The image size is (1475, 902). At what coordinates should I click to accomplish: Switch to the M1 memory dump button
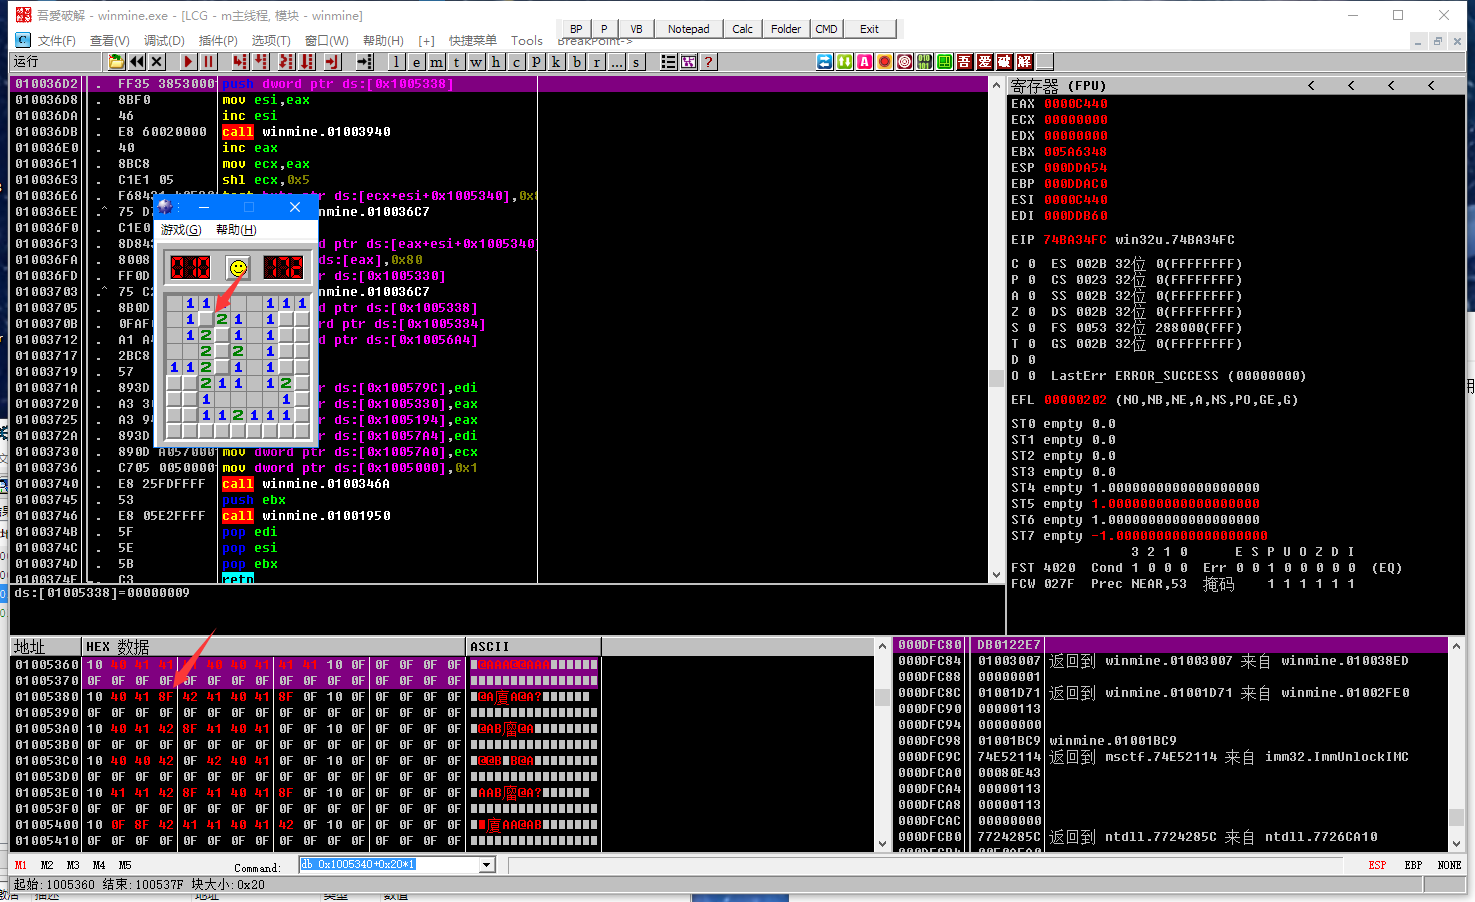pyautogui.click(x=21, y=865)
